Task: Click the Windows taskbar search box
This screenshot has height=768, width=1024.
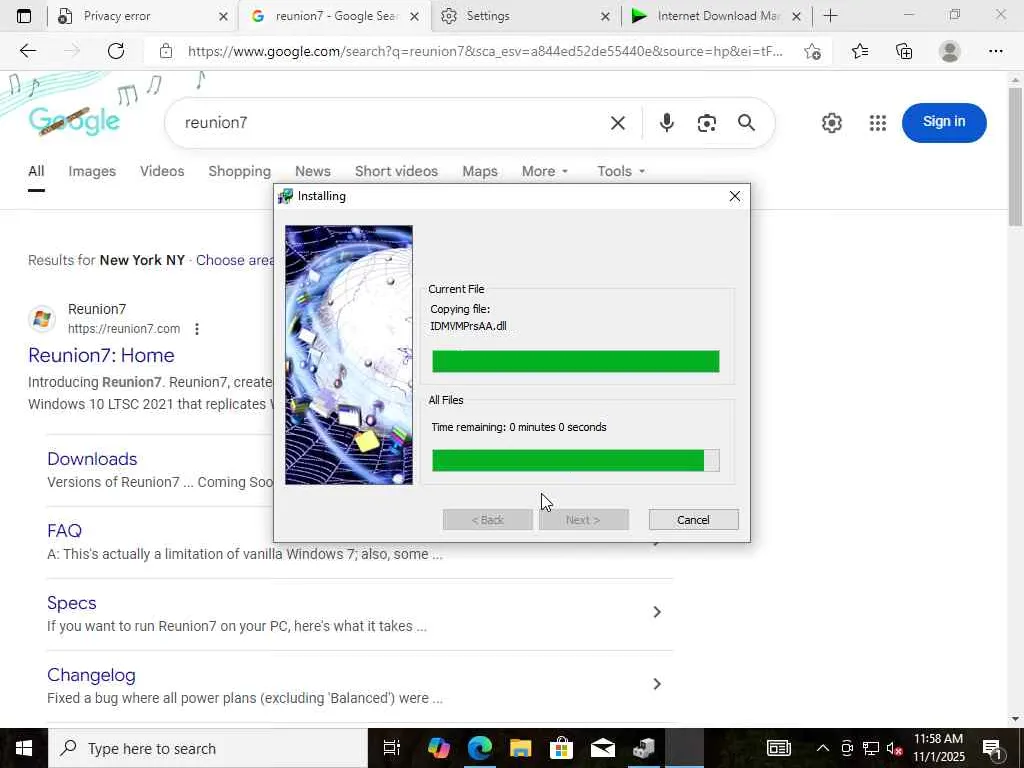Action: click(x=208, y=748)
